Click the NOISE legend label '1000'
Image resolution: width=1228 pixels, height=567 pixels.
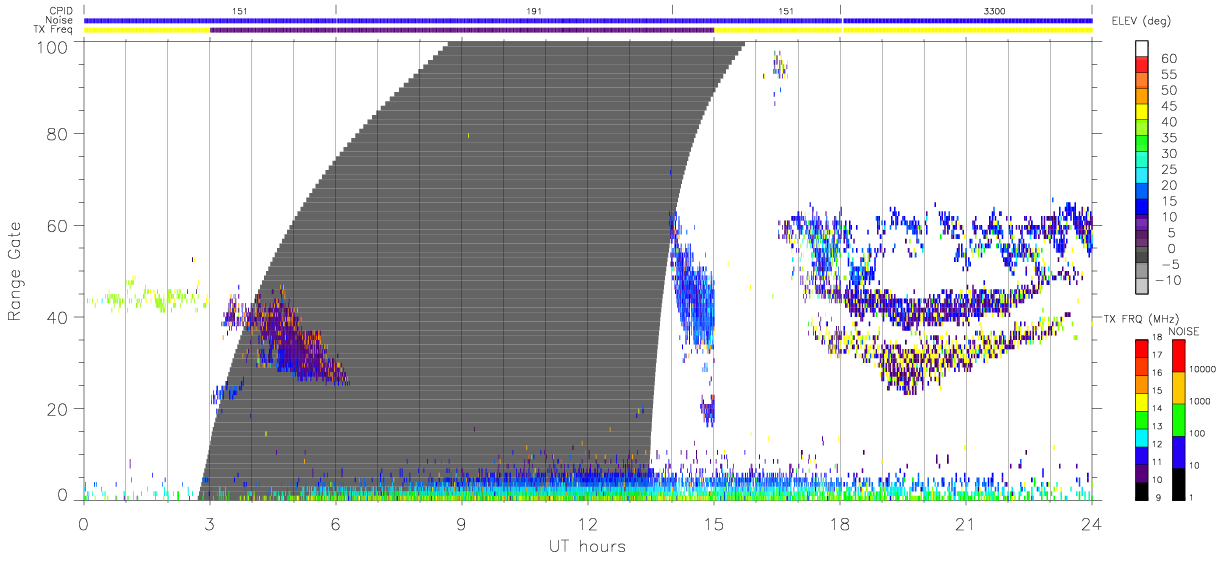(x=1199, y=402)
